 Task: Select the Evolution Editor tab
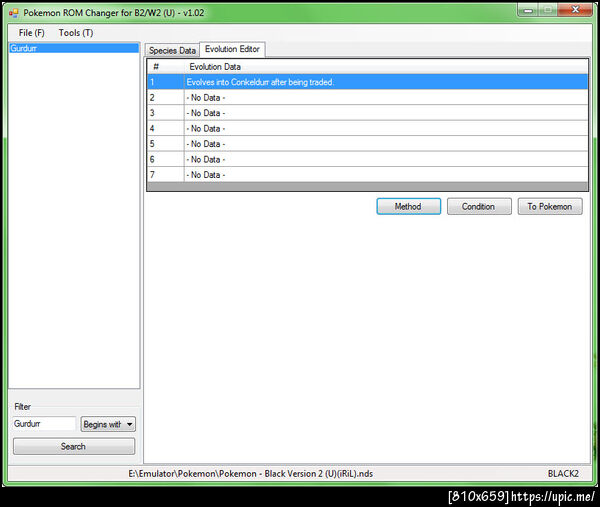(x=232, y=49)
